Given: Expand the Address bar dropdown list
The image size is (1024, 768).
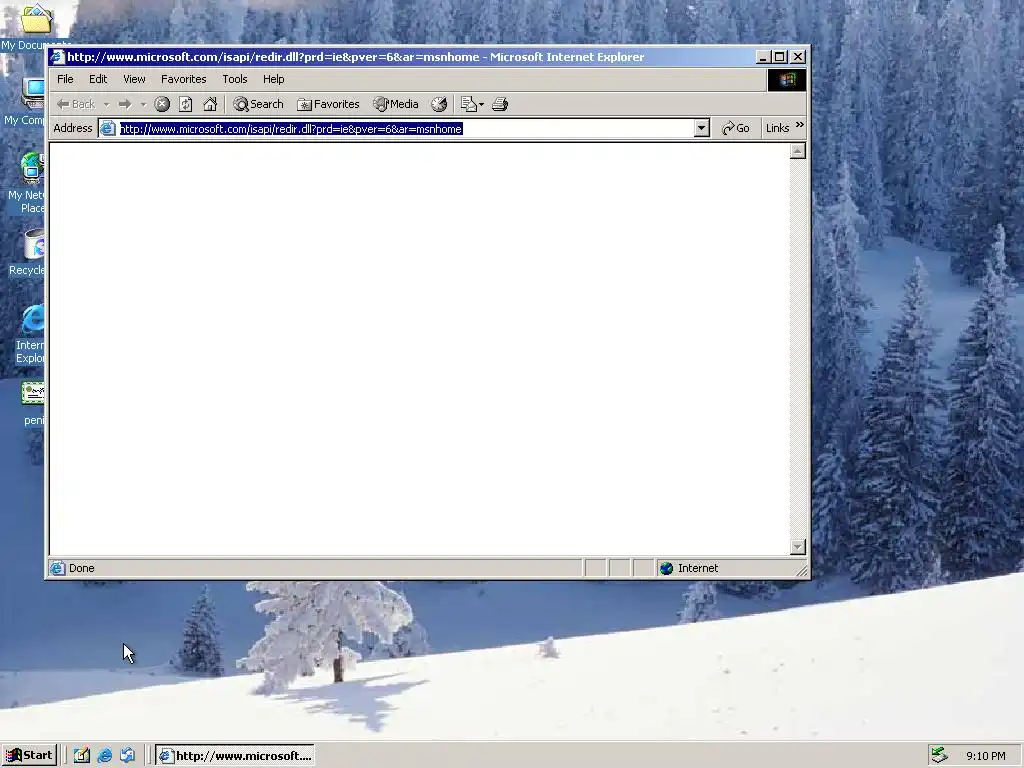Looking at the screenshot, I should coord(701,129).
